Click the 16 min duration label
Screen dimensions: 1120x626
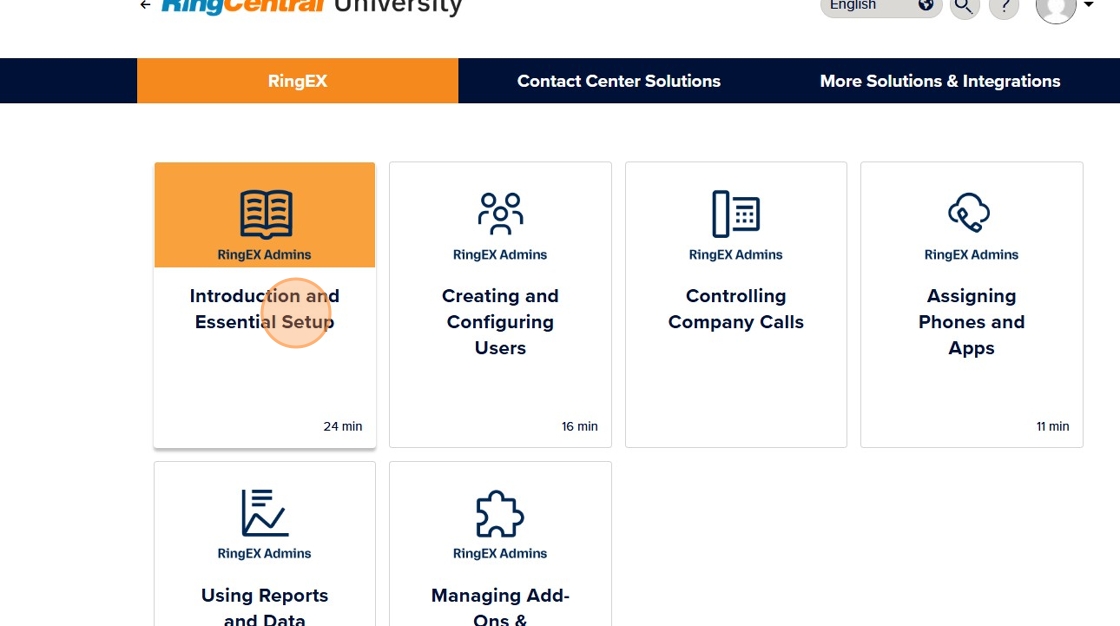(579, 427)
